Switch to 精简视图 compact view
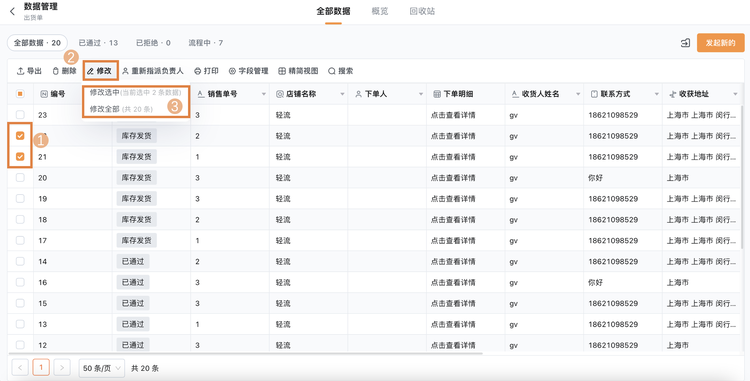The height and width of the screenshot is (381, 750). [298, 71]
